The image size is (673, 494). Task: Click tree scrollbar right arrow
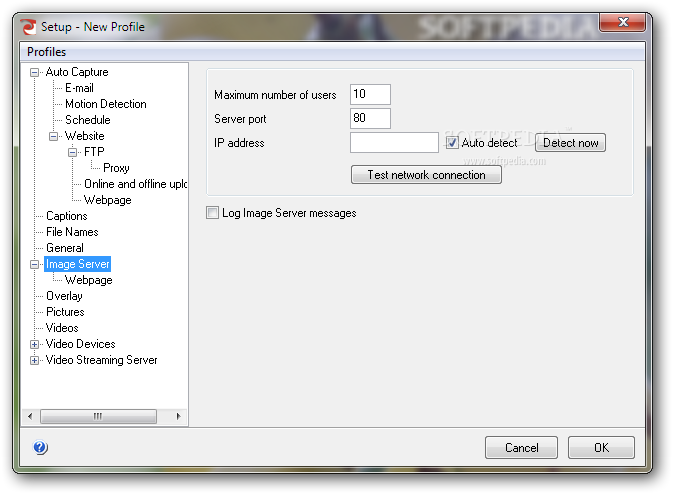click(x=179, y=416)
